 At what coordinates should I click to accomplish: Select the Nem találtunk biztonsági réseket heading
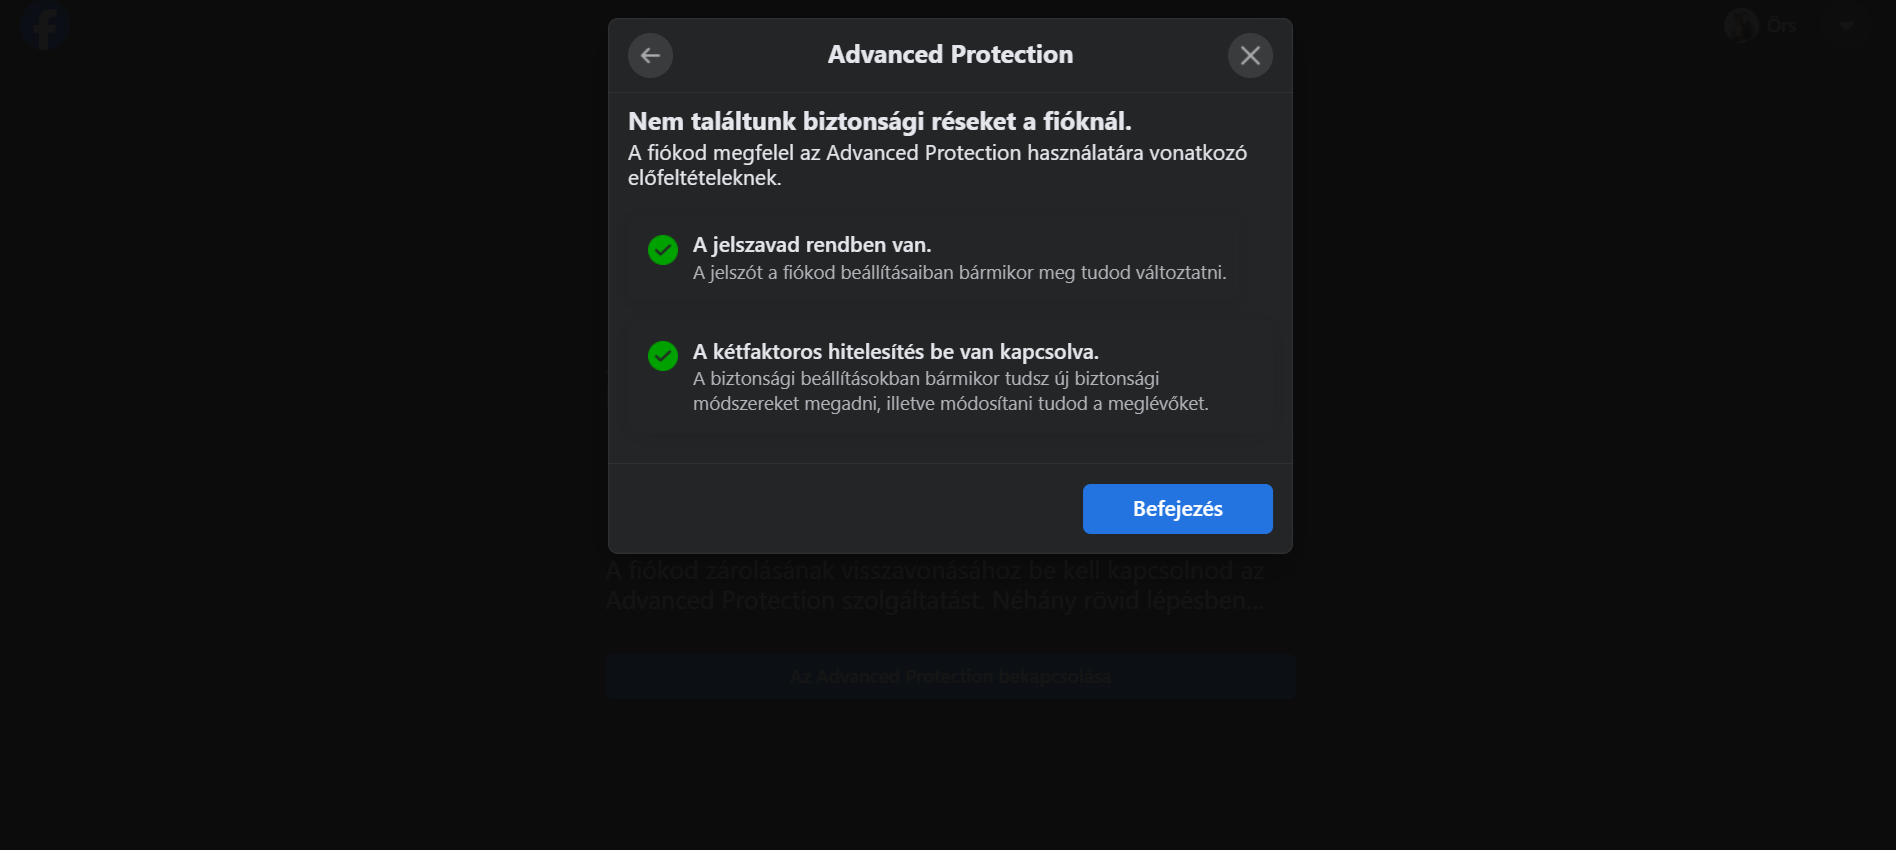879,122
